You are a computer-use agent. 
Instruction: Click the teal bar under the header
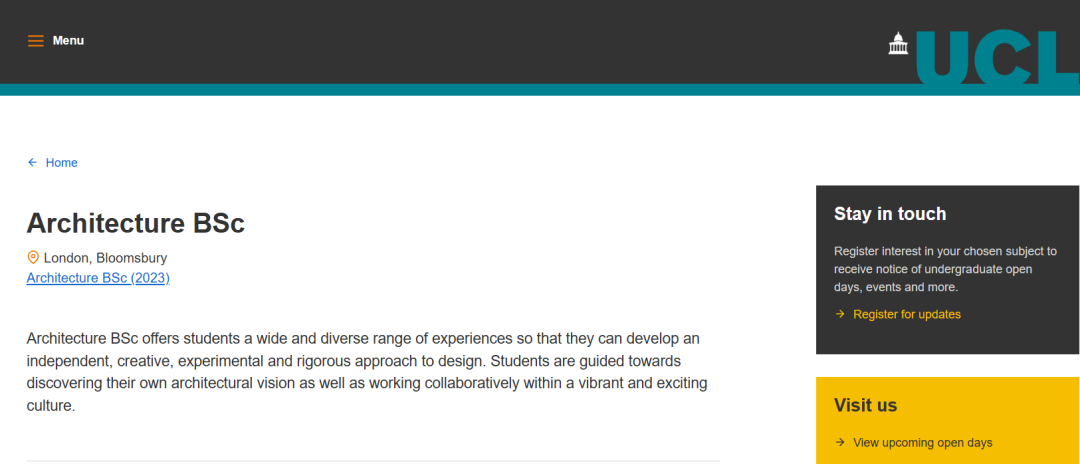pos(455,89)
